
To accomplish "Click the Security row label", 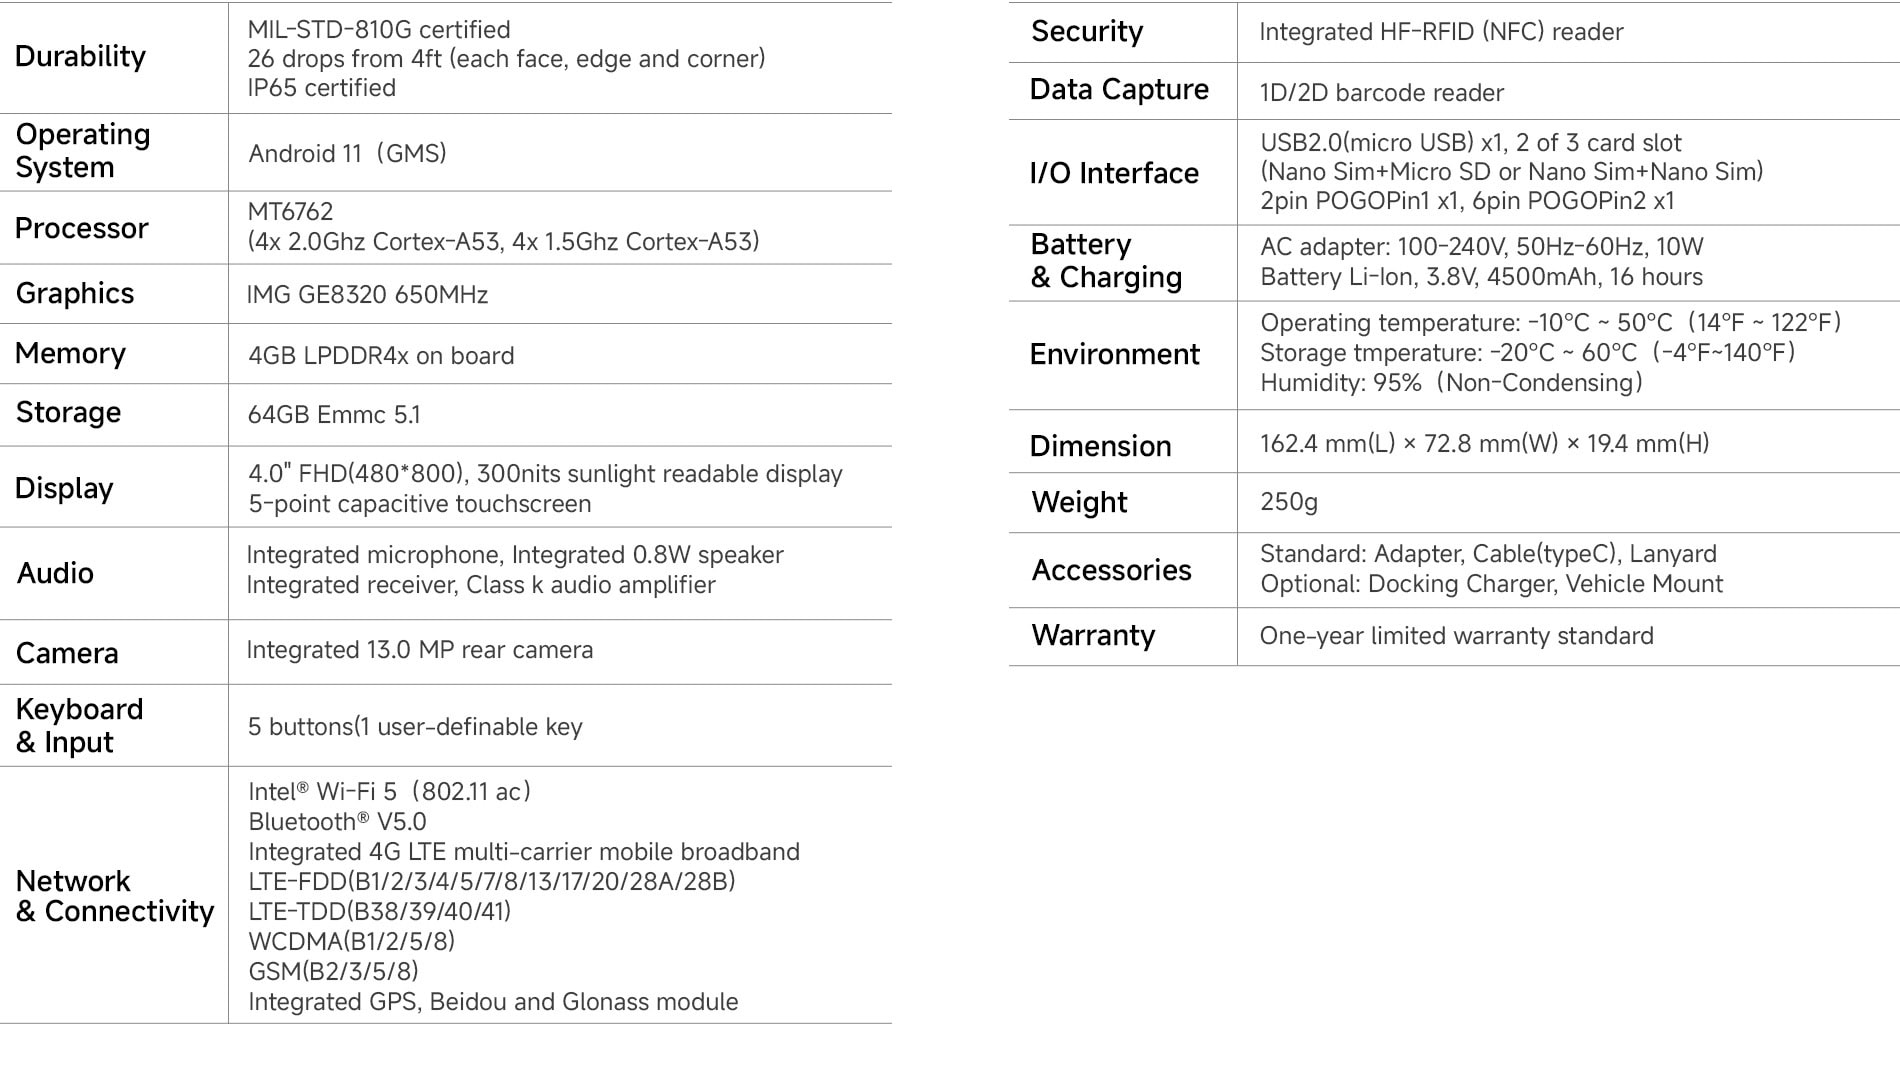I will pyautogui.click(x=1087, y=31).
